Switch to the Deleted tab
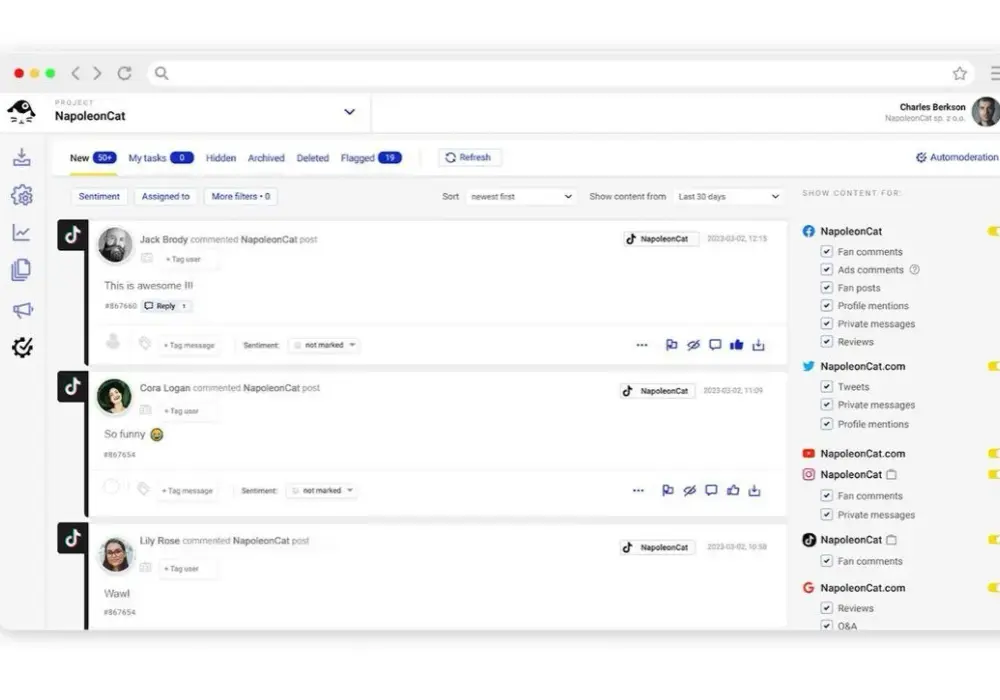This screenshot has width=1000, height=700. click(312, 158)
